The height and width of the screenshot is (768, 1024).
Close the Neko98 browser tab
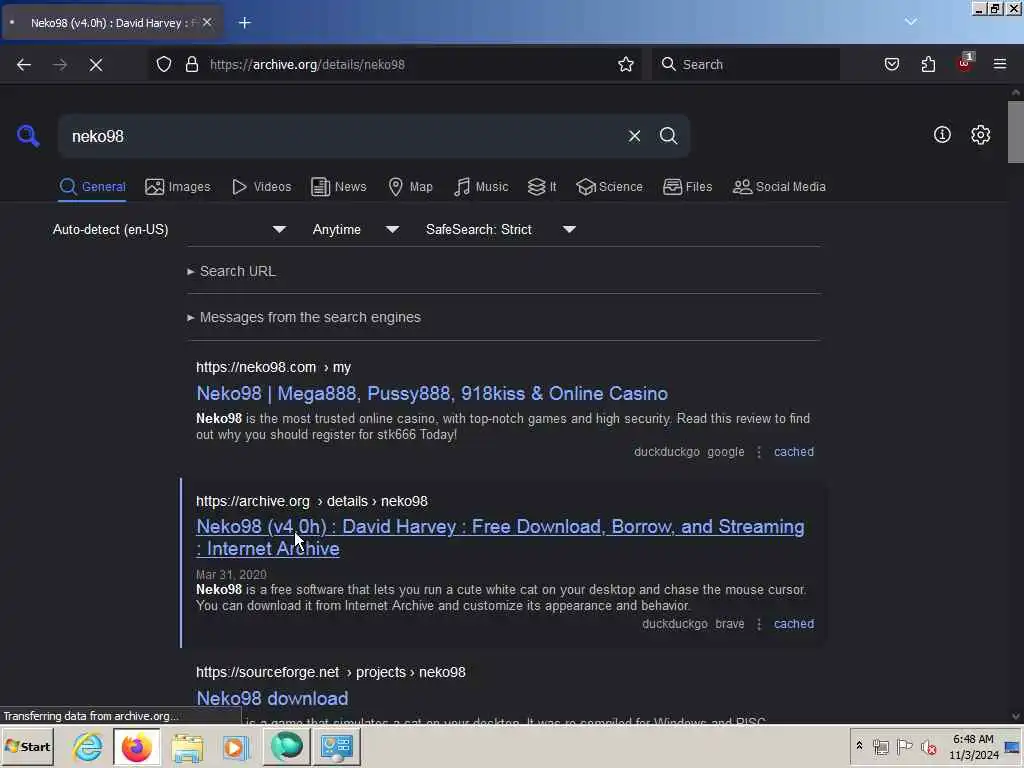pyautogui.click(x=207, y=22)
